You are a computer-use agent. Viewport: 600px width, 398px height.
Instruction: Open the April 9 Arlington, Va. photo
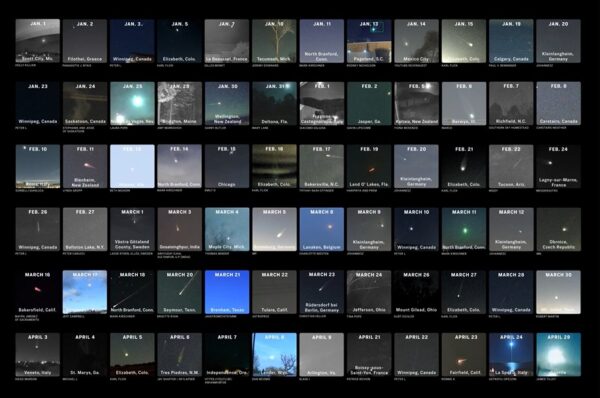(322, 355)
